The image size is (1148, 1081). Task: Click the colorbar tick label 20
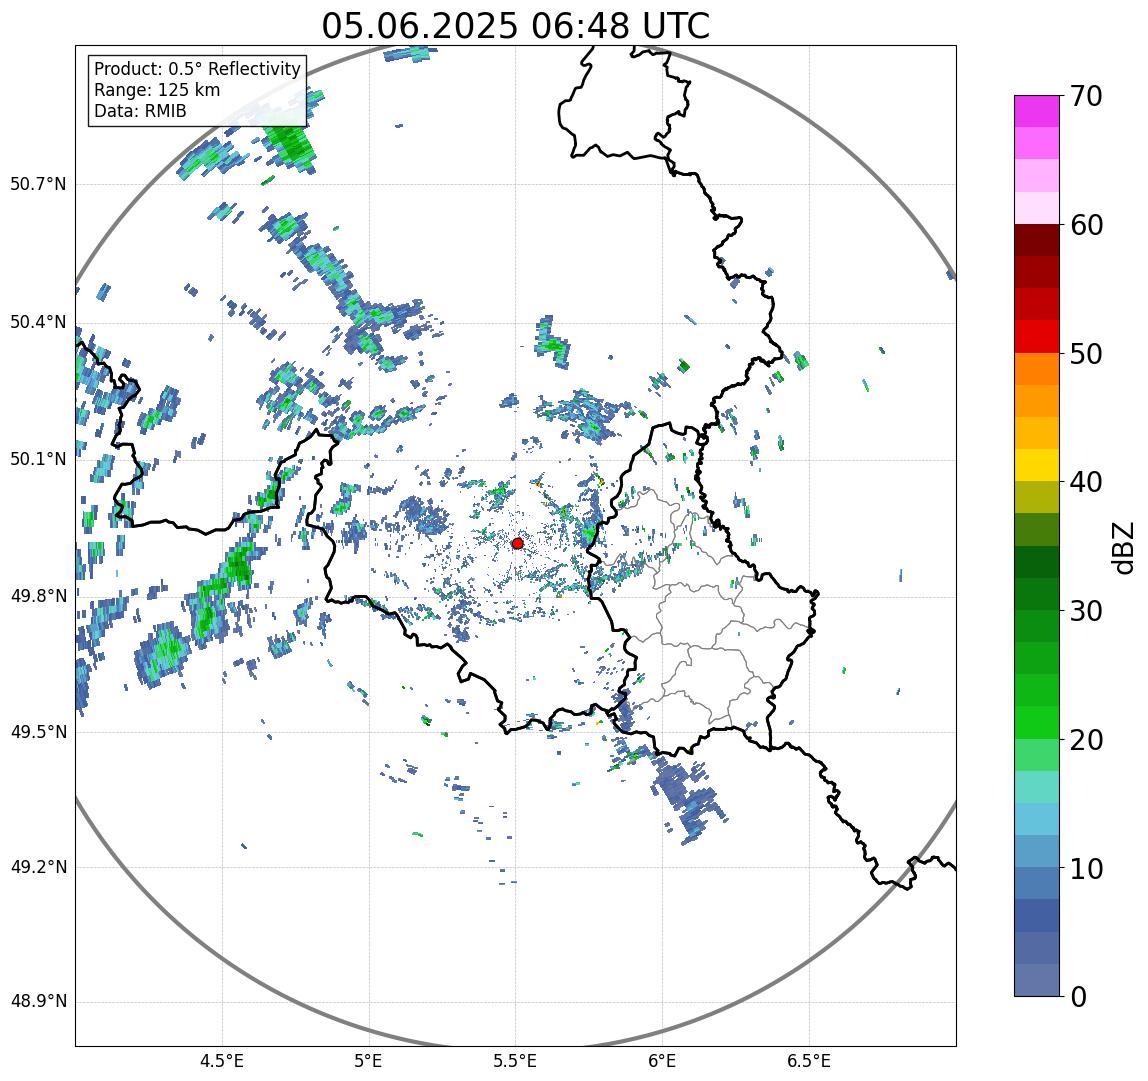[1086, 740]
